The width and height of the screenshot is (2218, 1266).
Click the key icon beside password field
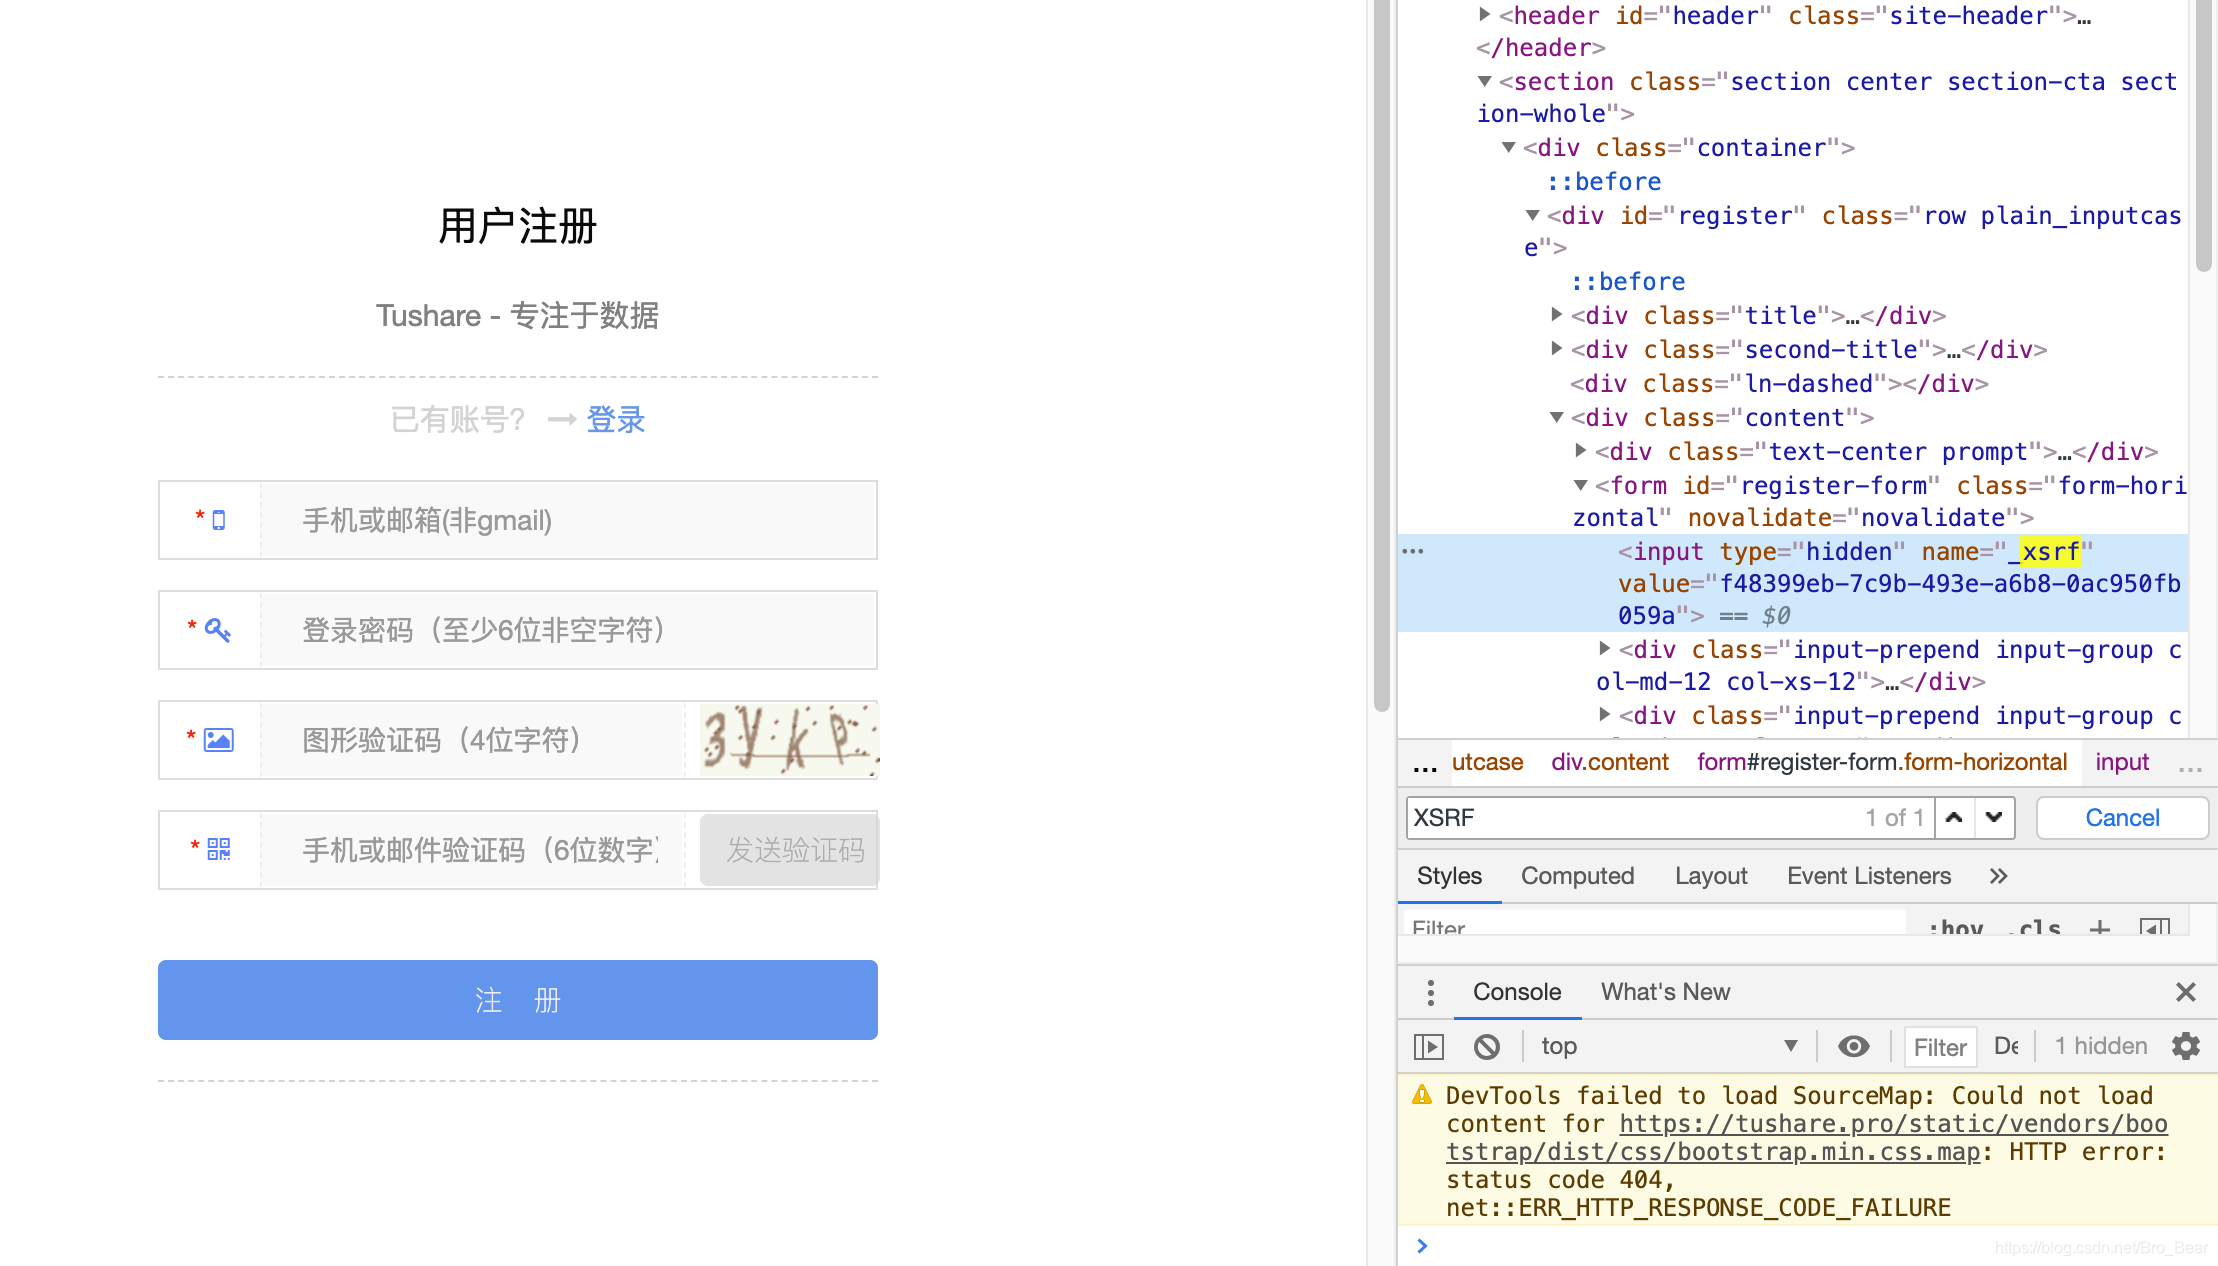[x=217, y=630]
